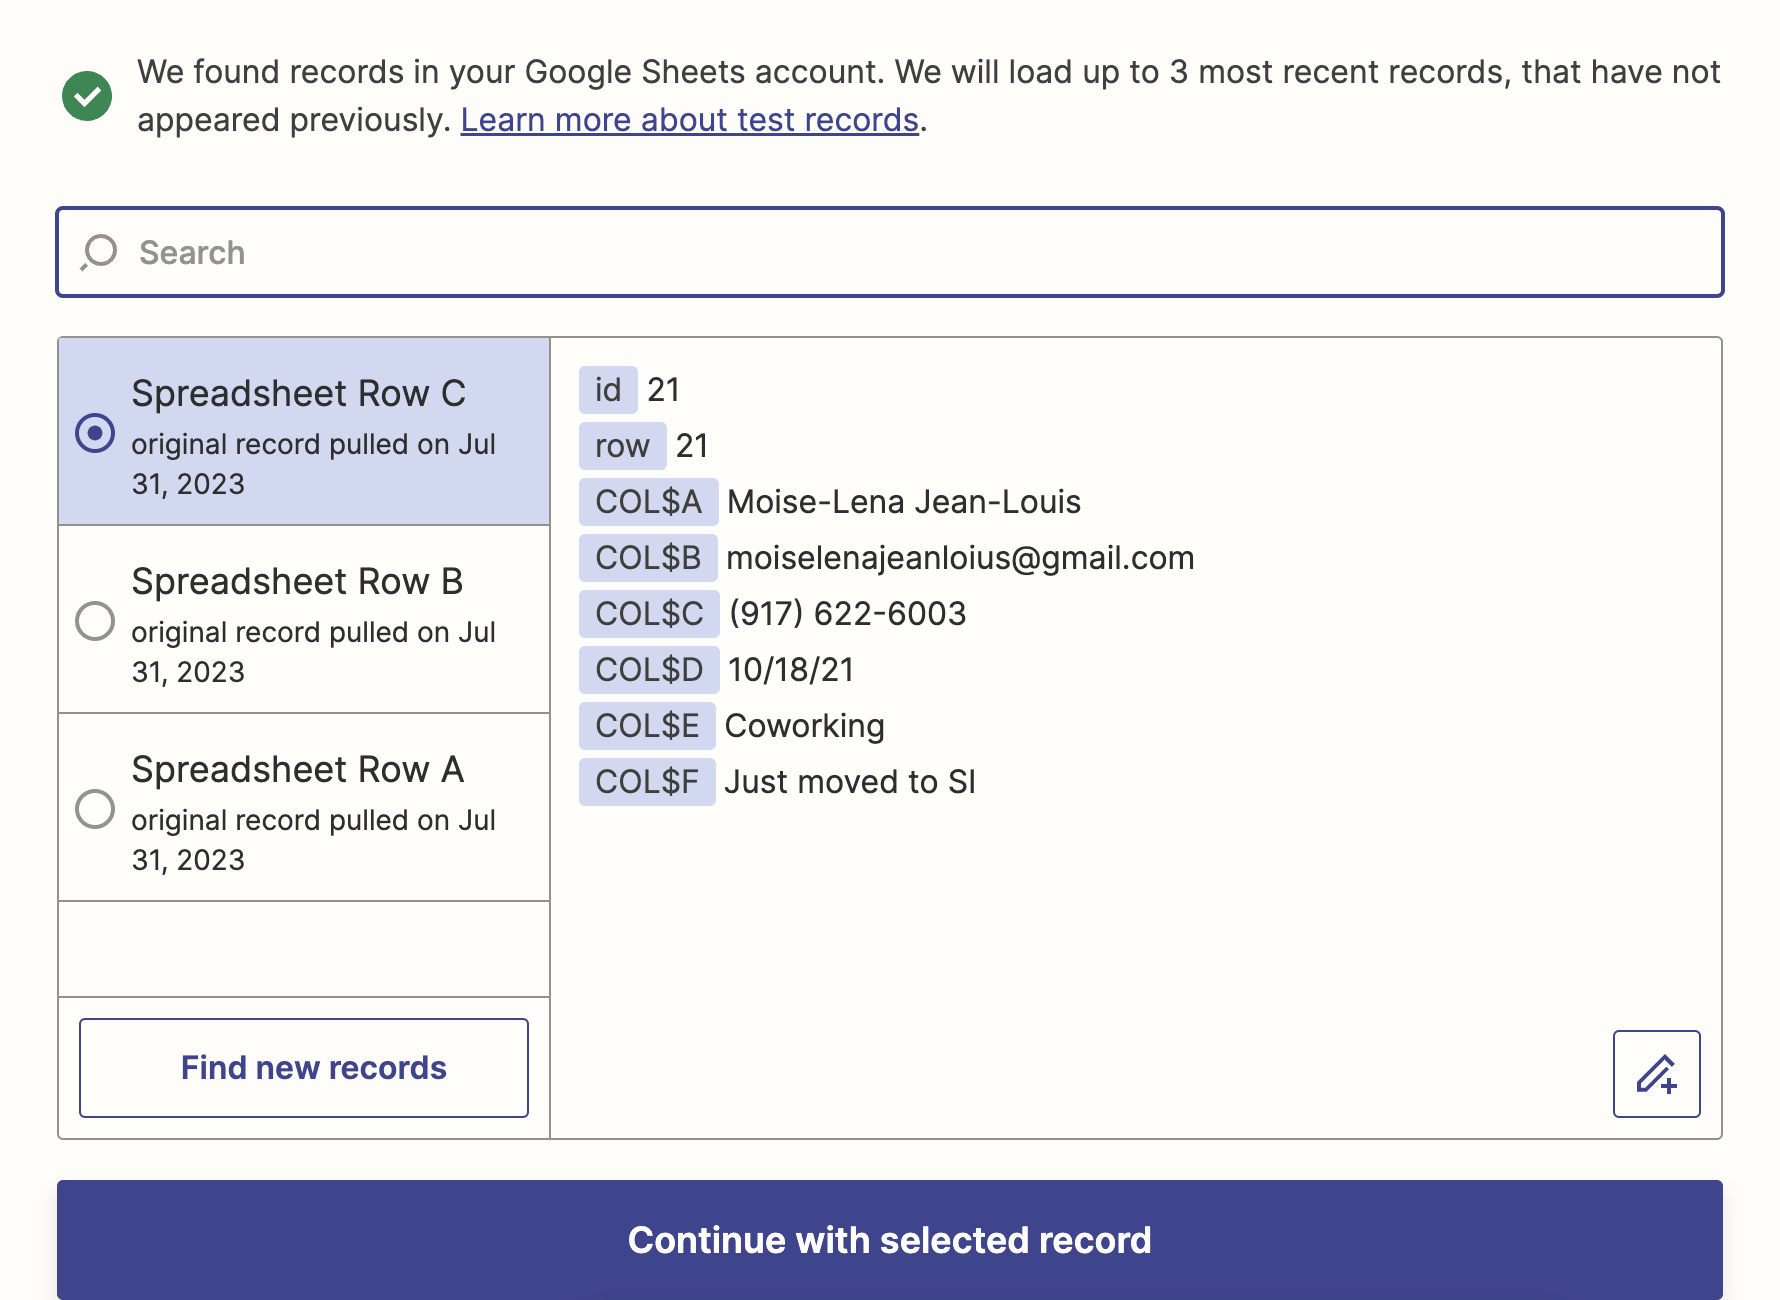This screenshot has width=1780, height=1300.
Task: Focus the Search input field
Action: click(x=889, y=252)
